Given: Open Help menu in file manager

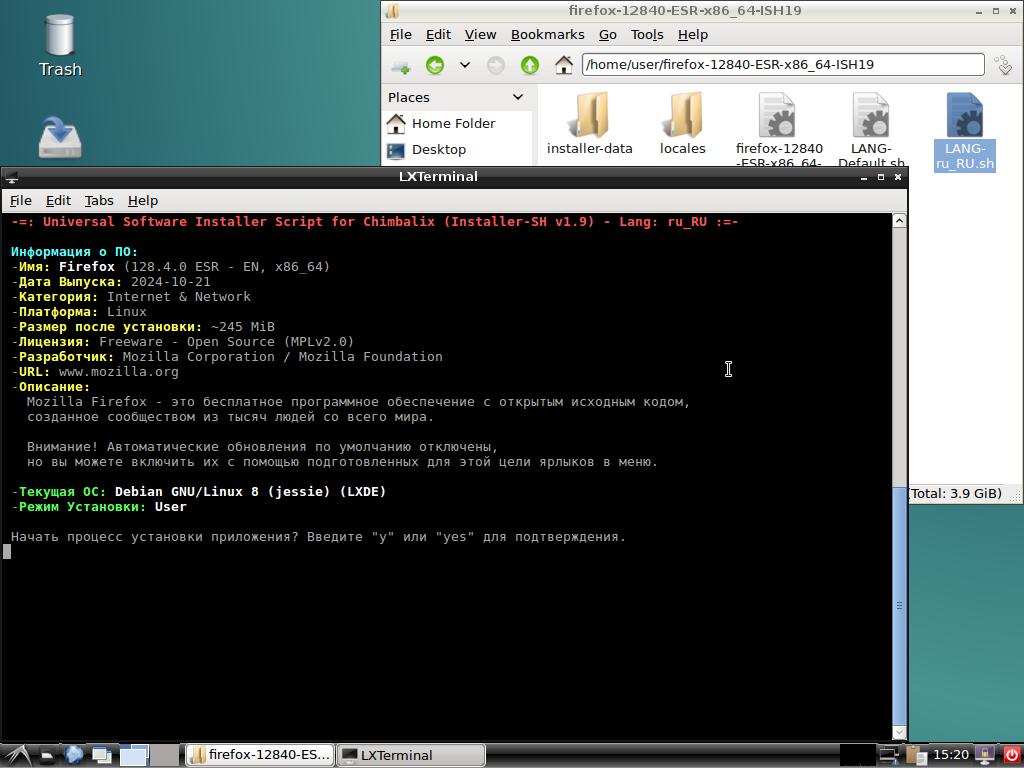Looking at the screenshot, I should (x=692, y=35).
